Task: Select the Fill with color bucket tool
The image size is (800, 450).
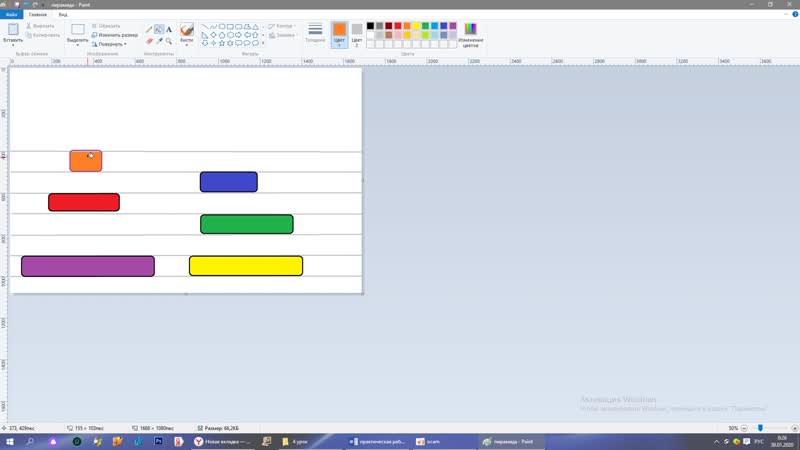Action: (x=159, y=29)
